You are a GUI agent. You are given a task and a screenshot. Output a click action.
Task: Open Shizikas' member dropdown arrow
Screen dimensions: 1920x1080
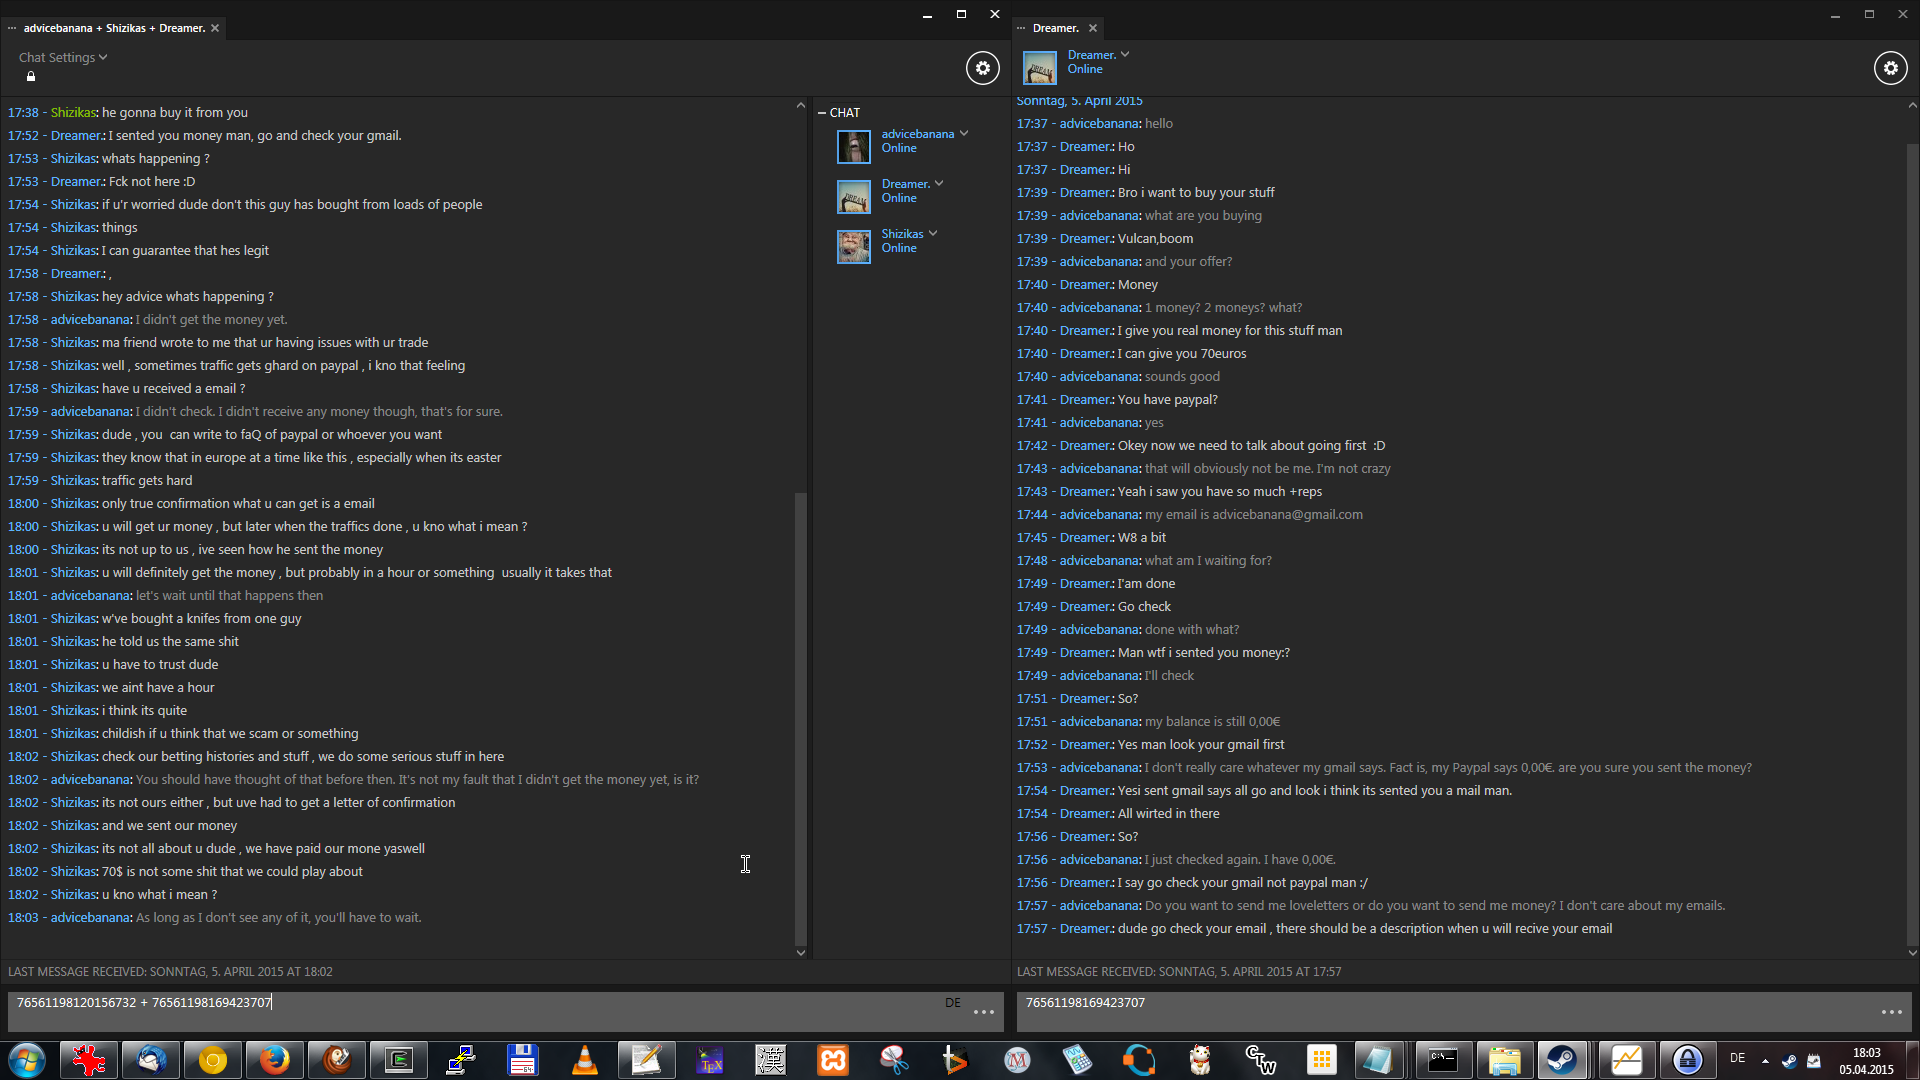[933, 234]
